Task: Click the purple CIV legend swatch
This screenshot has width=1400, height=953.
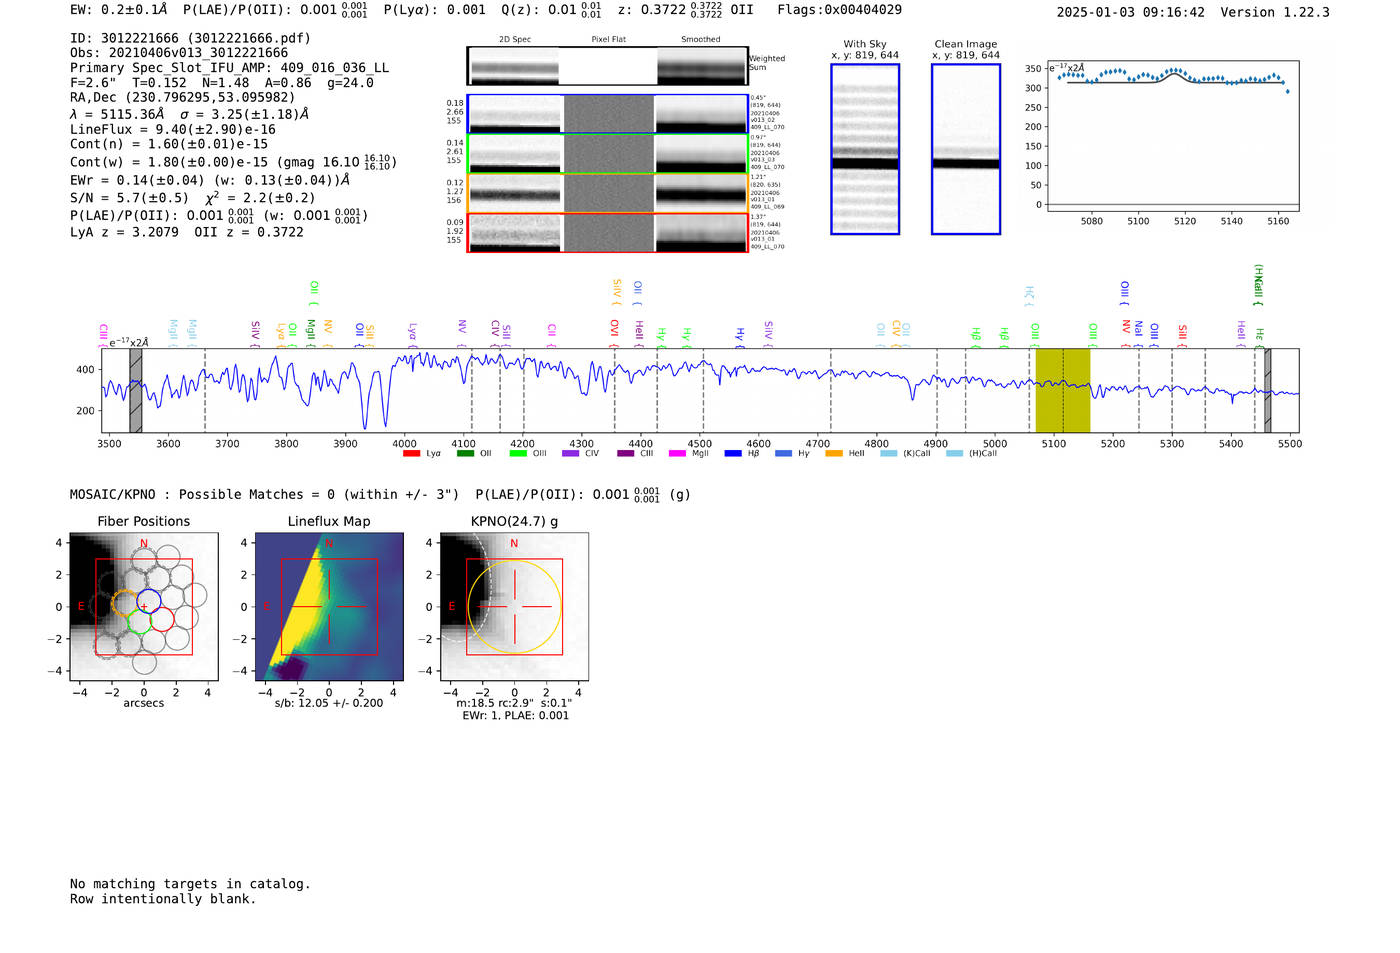Action: point(571,453)
